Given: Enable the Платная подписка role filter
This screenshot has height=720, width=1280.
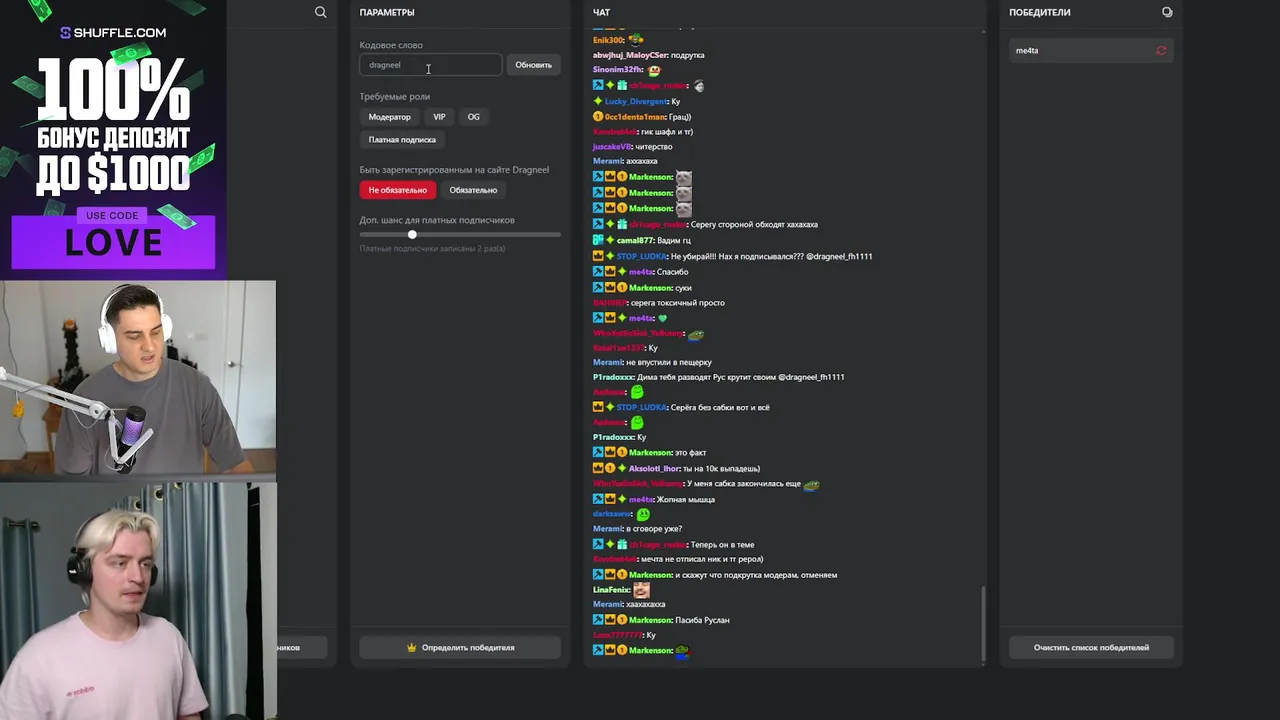Looking at the screenshot, I should [402, 140].
